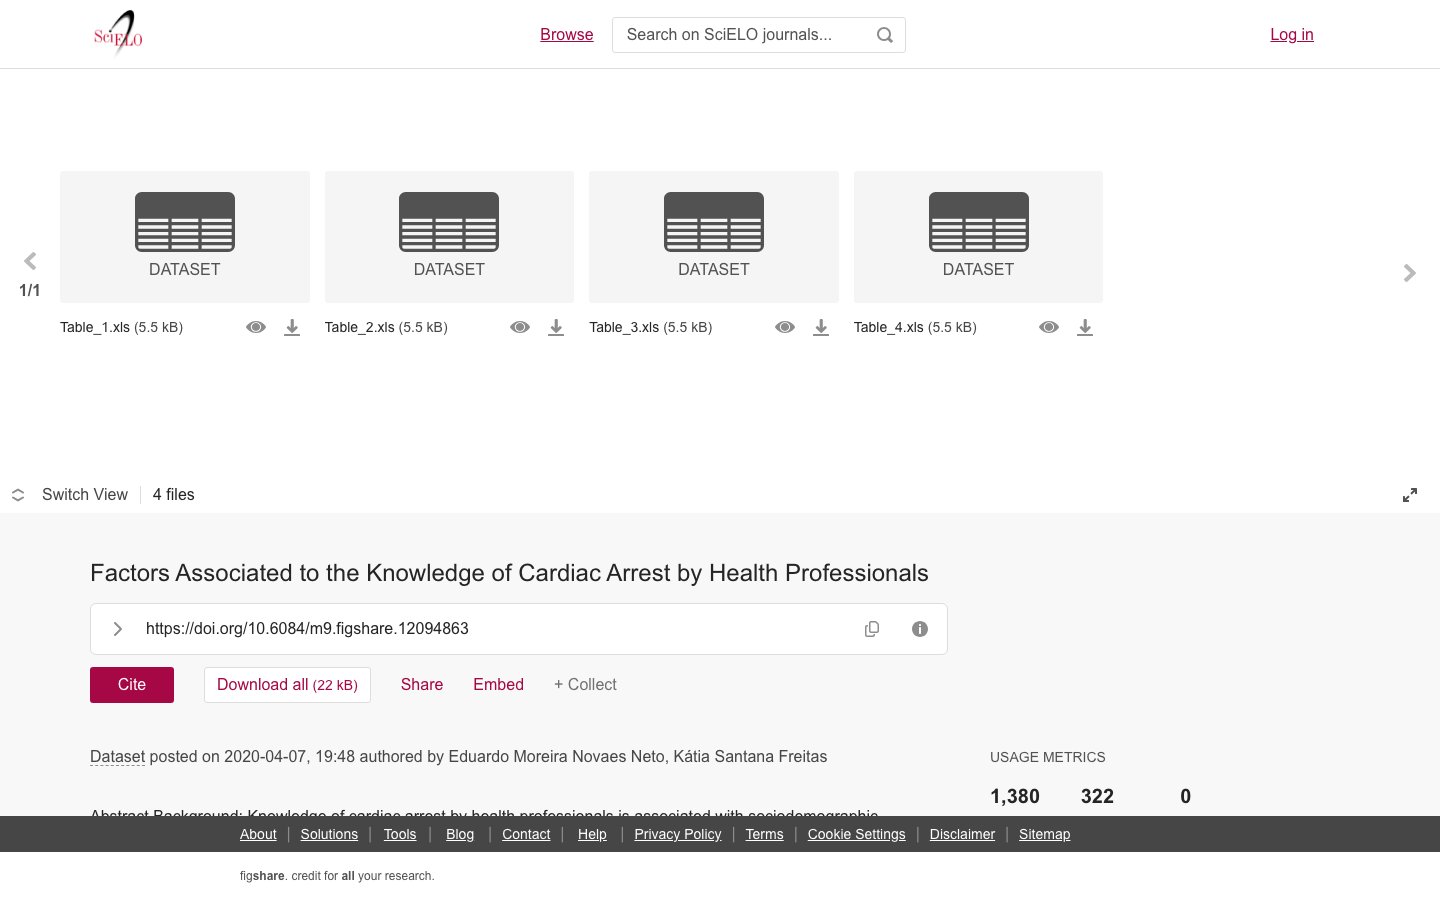
Task: Open Disclaimer footer link
Action: [962, 834]
